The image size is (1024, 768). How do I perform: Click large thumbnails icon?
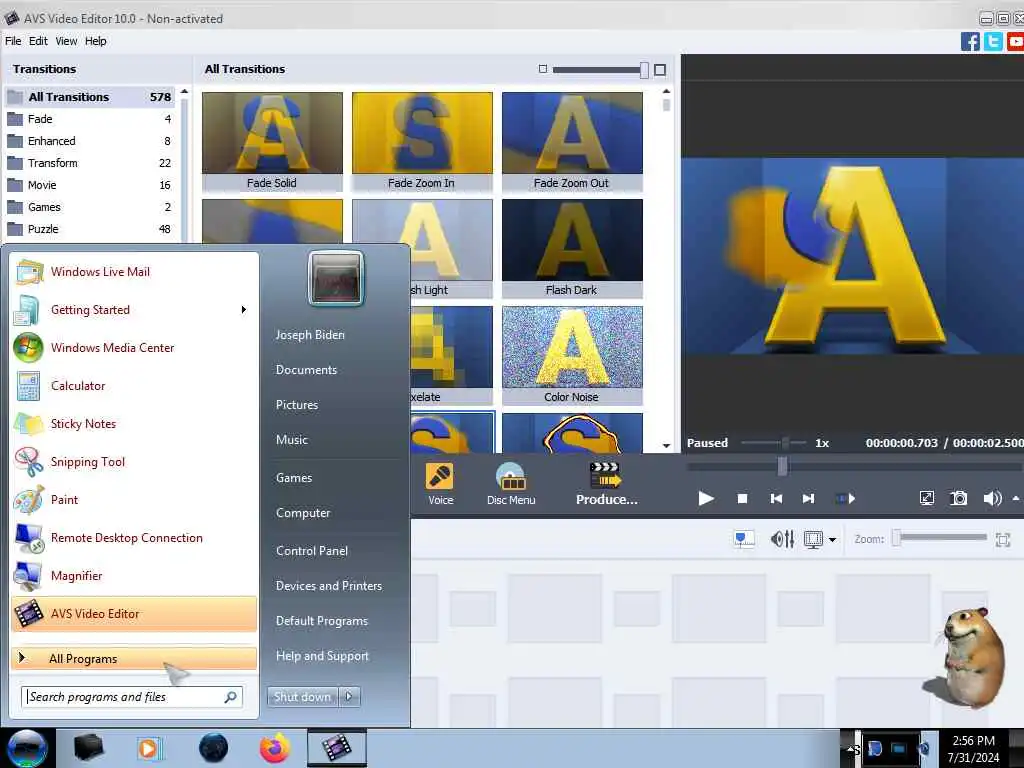pyautogui.click(x=660, y=69)
